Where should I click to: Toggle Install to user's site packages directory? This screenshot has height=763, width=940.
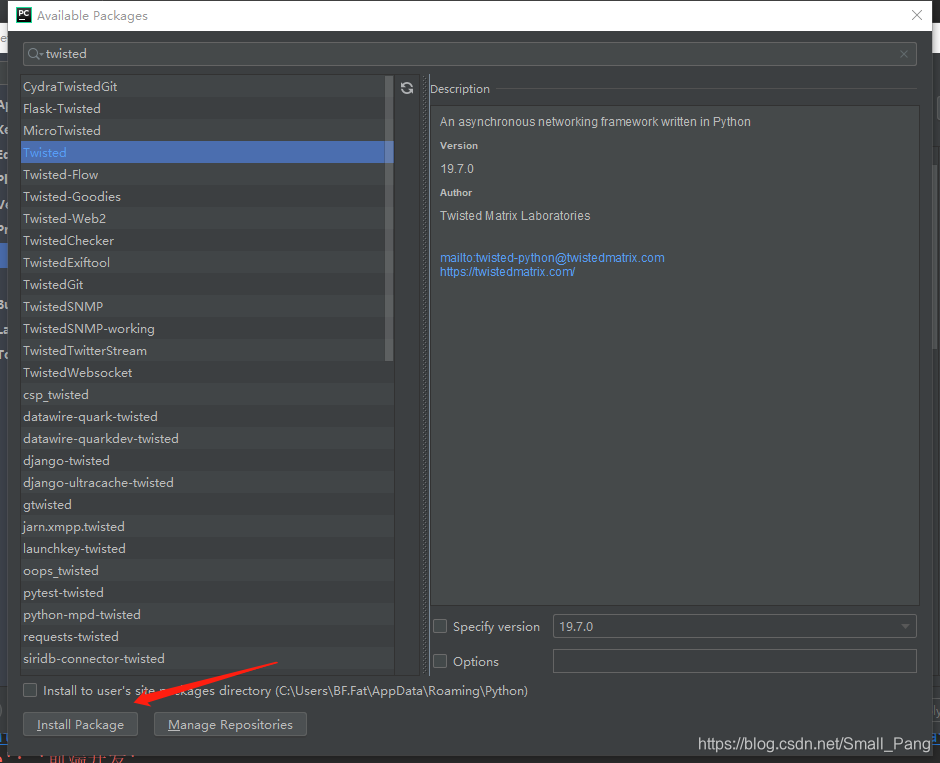(30, 690)
